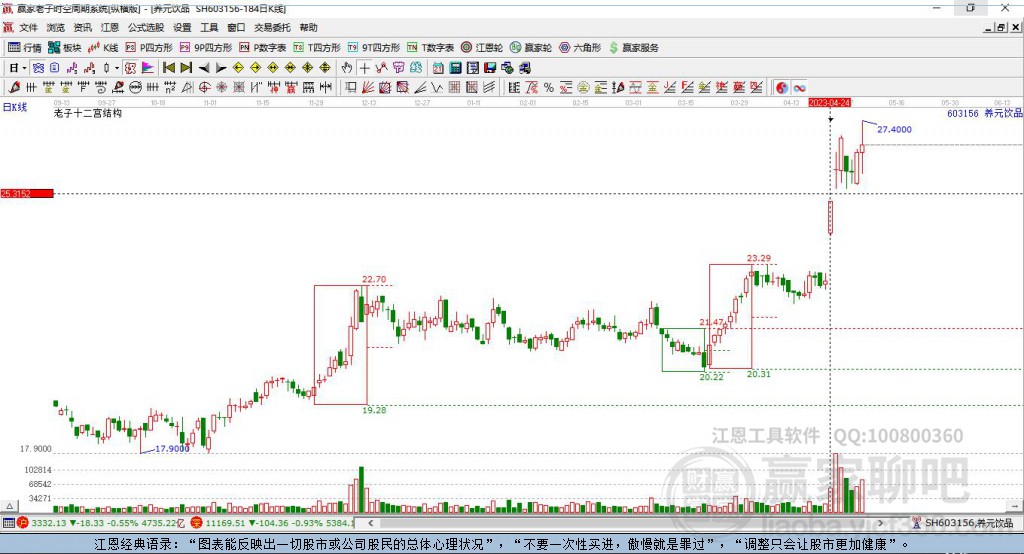Save chart with floppy disk icon
The image size is (1024, 554).
pos(490,68)
